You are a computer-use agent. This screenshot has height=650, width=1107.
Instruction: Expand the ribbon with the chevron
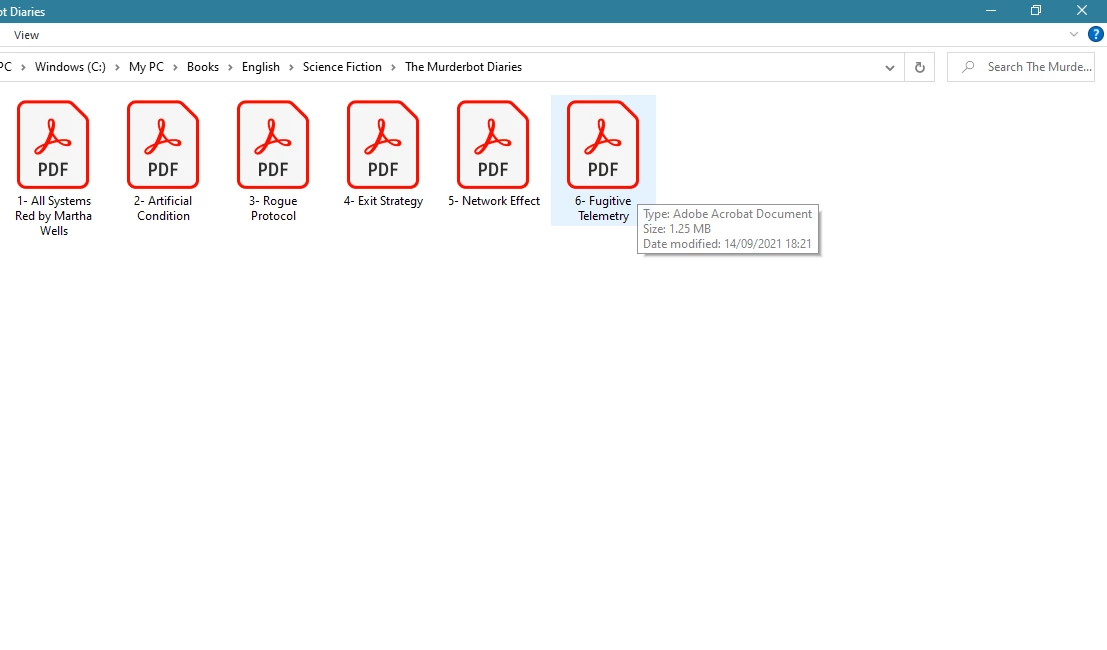(1074, 34)
